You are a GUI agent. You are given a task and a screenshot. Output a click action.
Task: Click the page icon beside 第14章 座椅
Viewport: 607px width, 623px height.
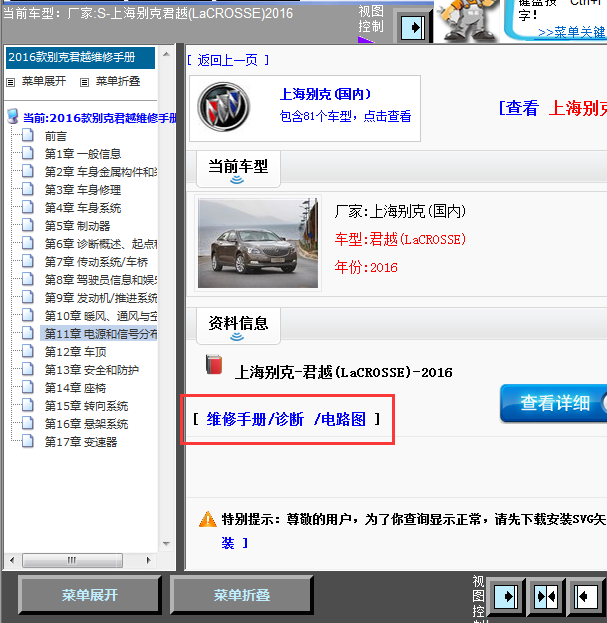[27, 387]
